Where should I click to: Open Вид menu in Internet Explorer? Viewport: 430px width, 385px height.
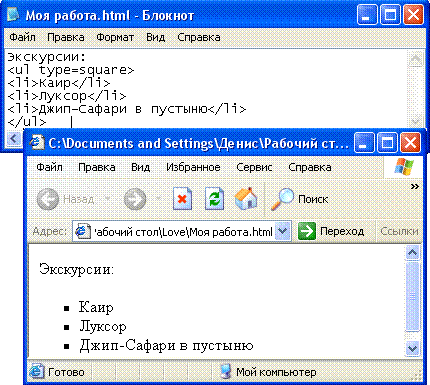[x=140, y=167]
